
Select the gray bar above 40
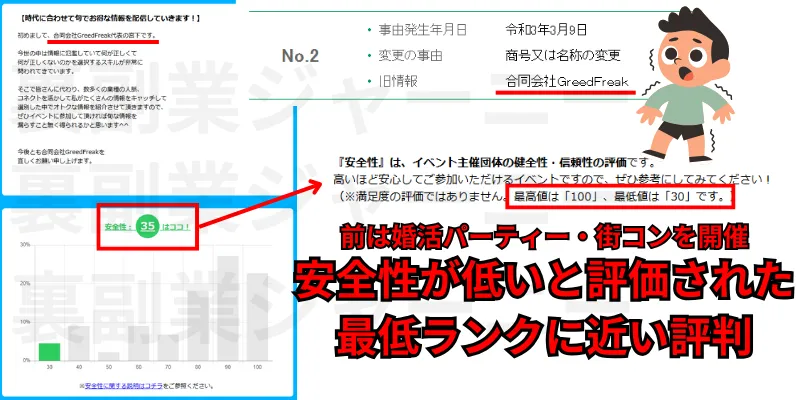point(79,343)
